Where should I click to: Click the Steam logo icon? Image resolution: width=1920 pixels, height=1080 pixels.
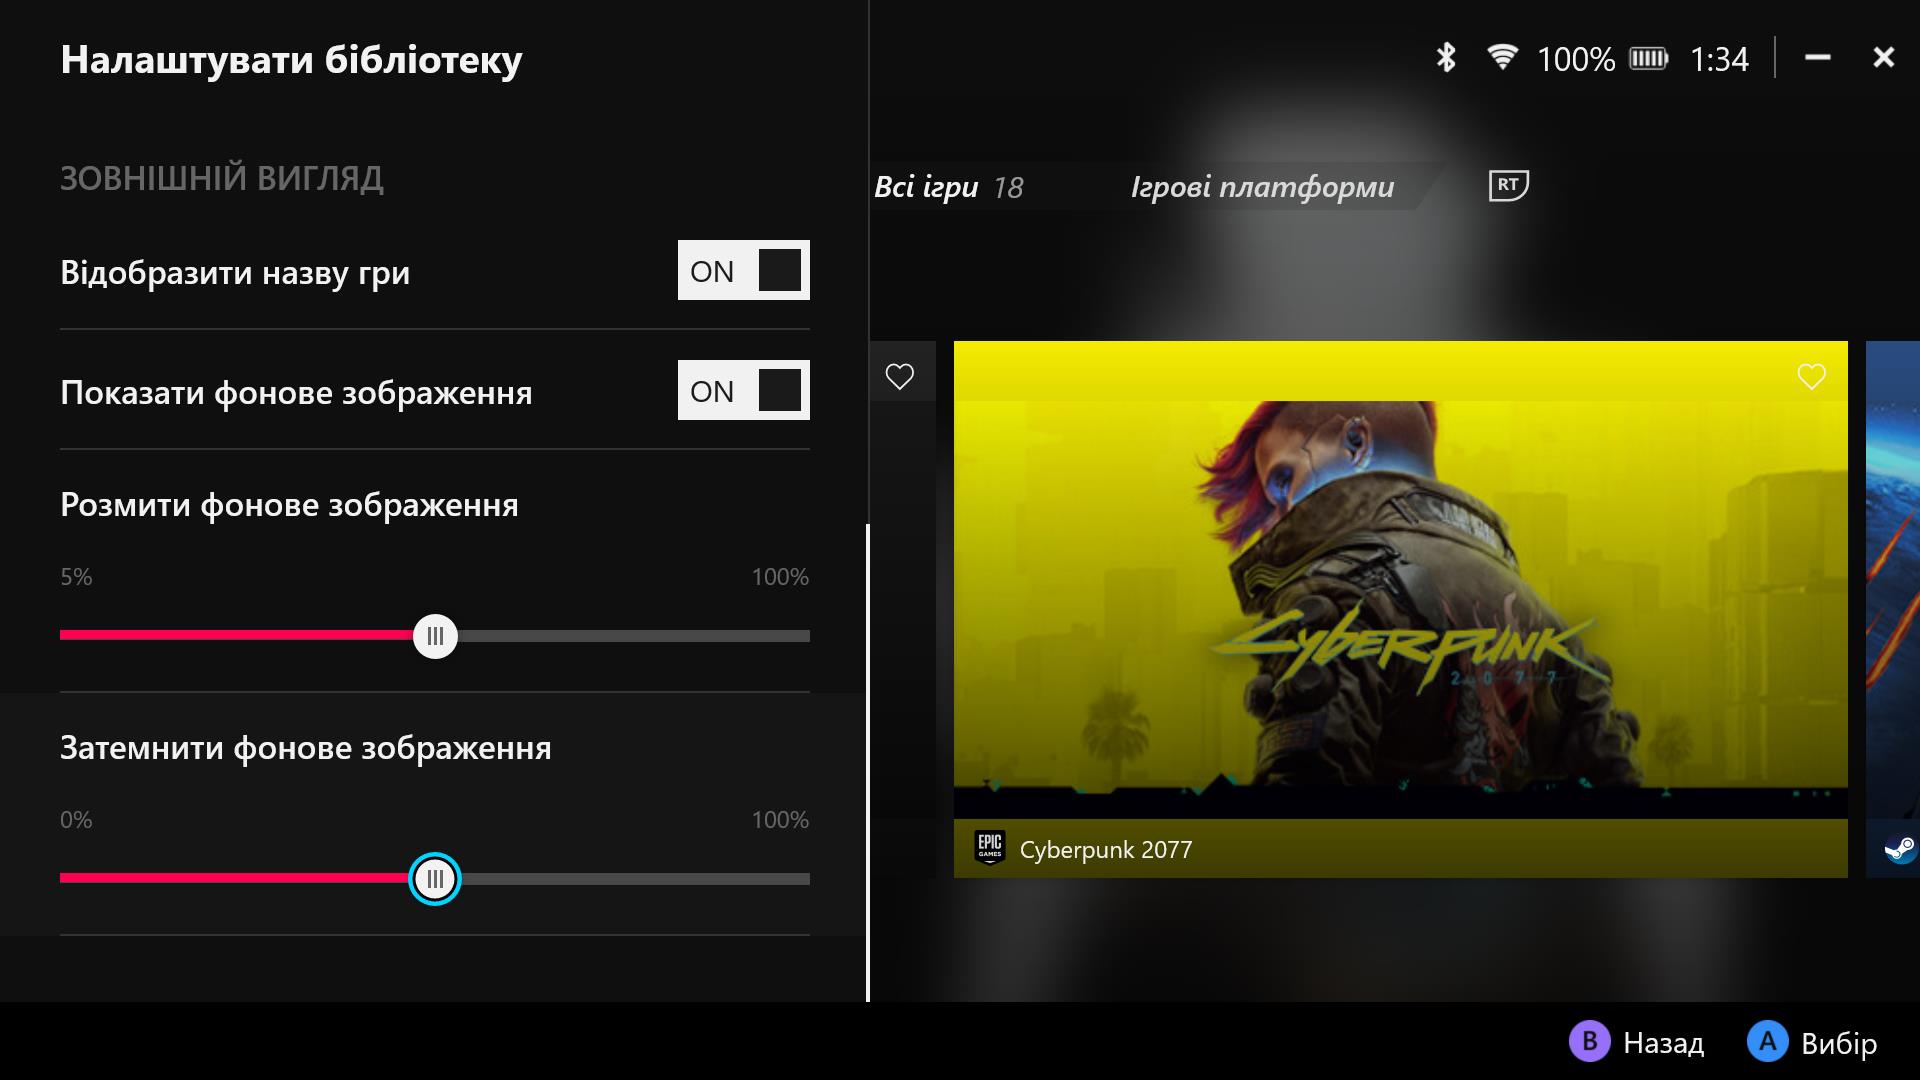[x=1900, y=849]
